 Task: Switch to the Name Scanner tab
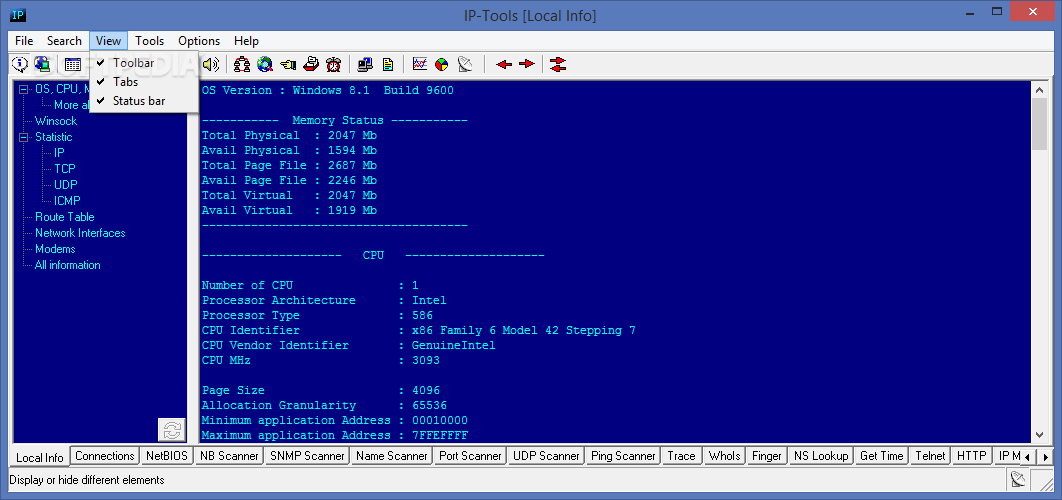[x=392, y=456]
